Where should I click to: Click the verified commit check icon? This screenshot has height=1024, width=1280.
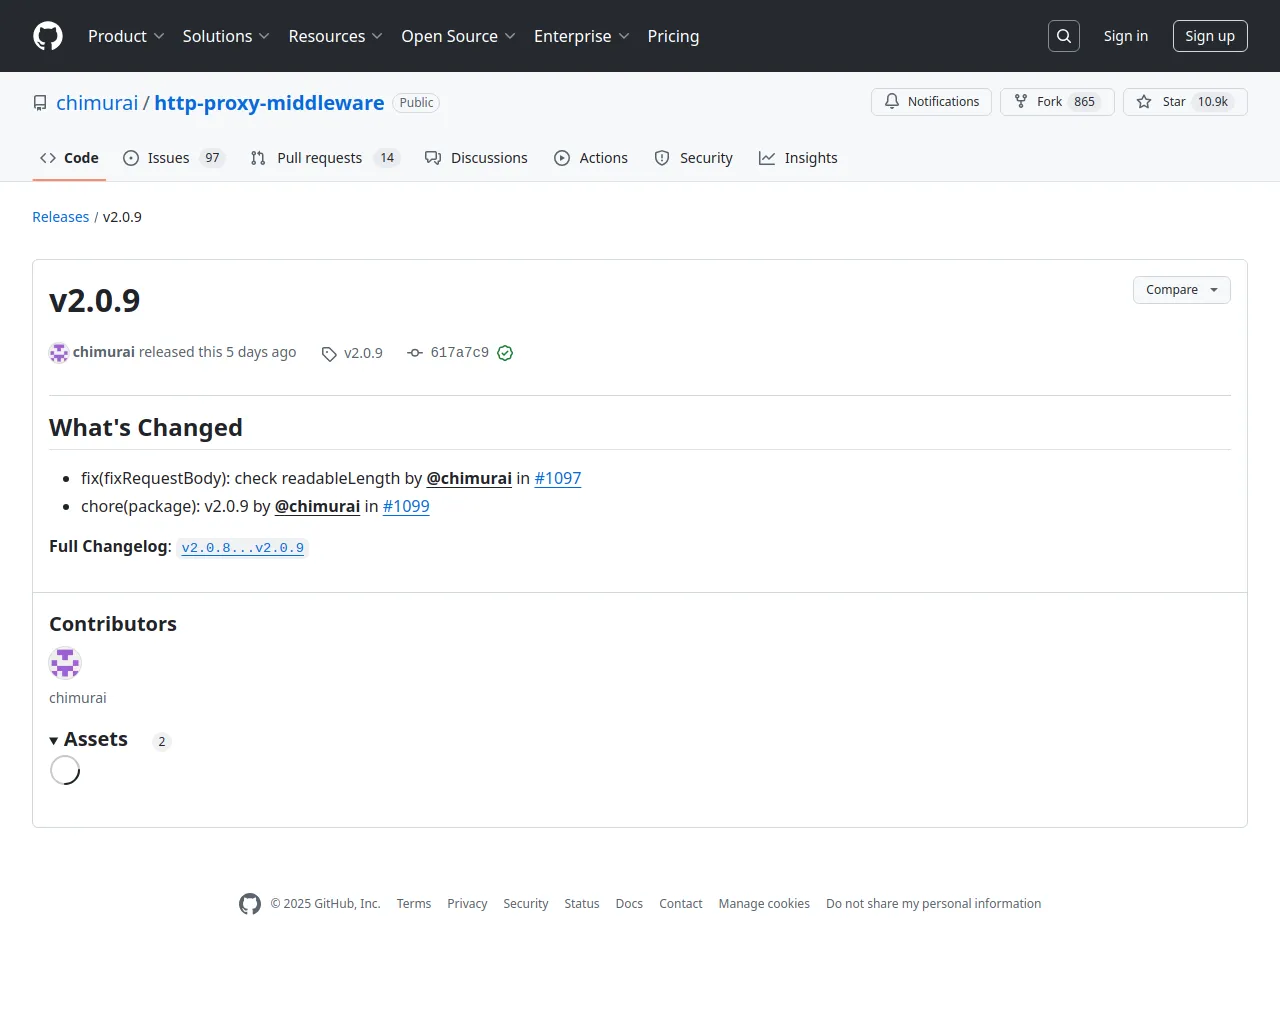[x=505, y=353]
